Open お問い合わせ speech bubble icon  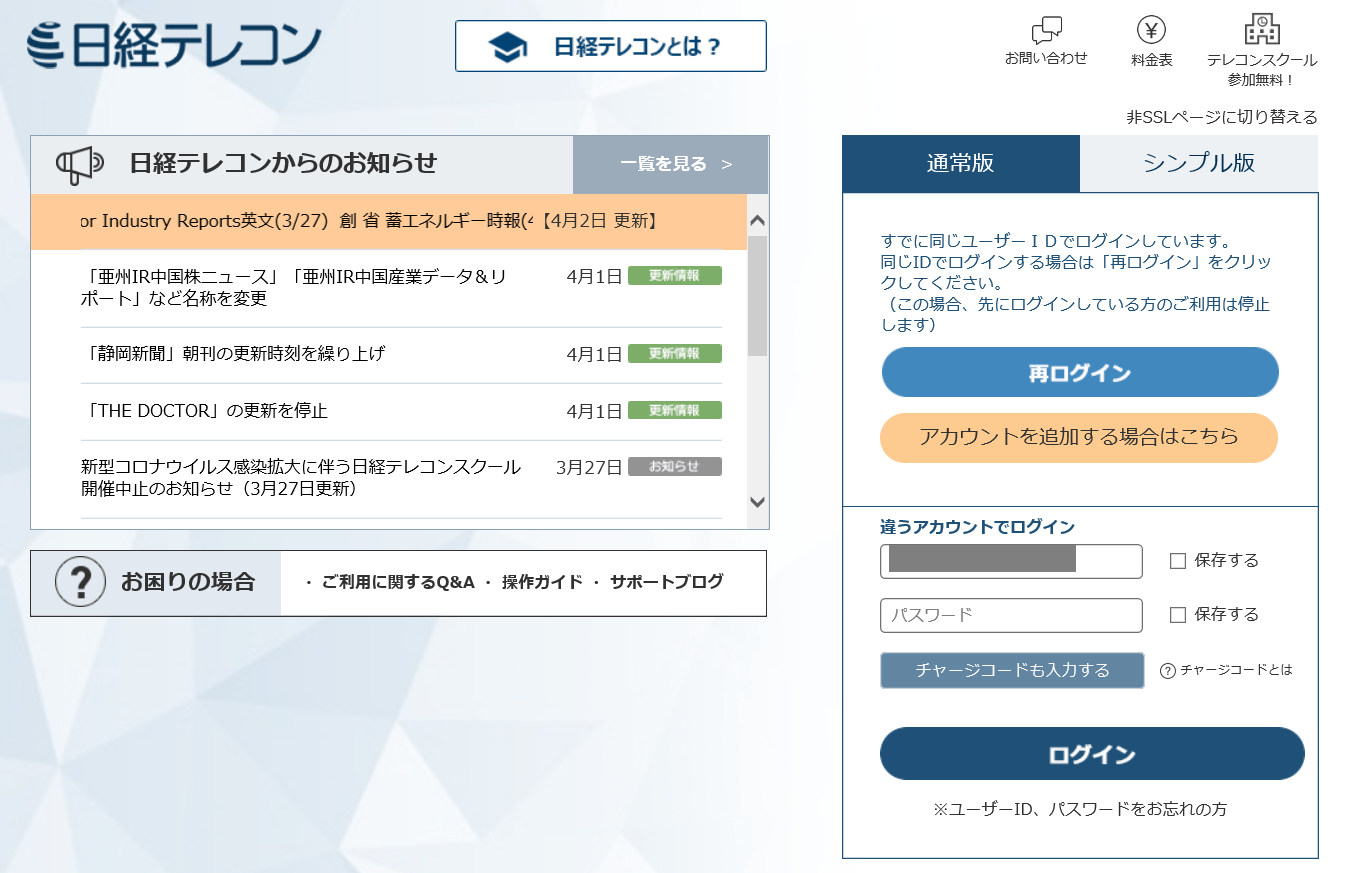coord(1046,30)
